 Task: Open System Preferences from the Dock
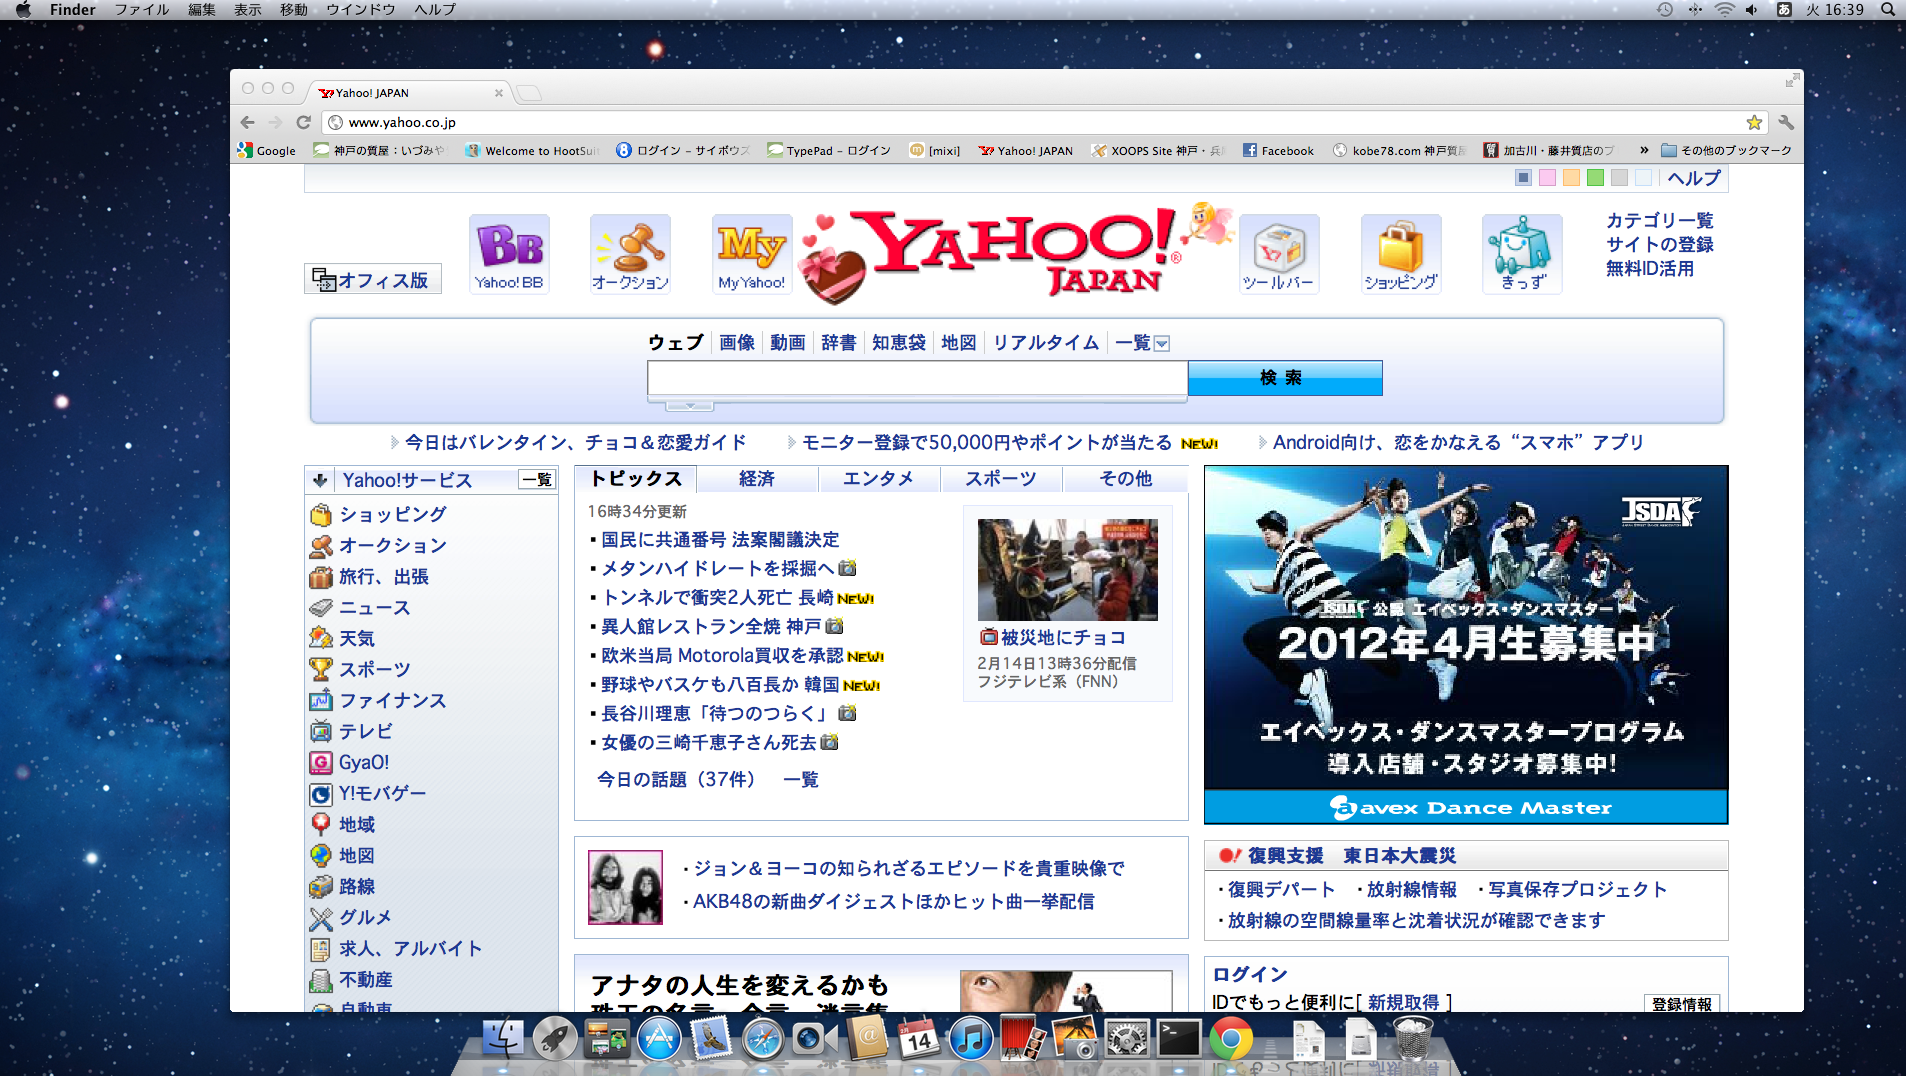[x=1127, y=1040]
